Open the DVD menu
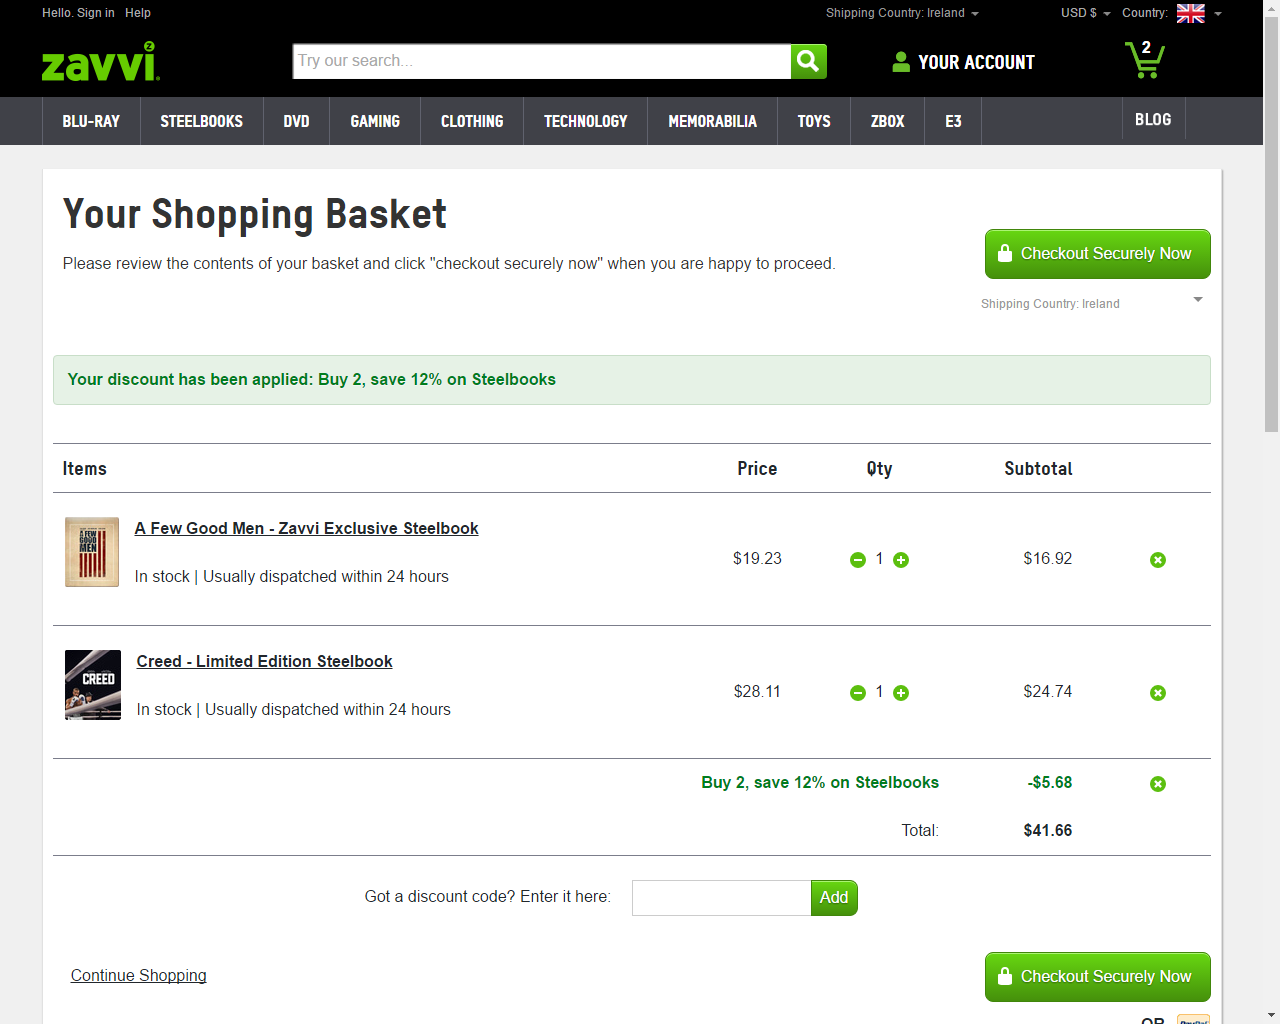 click(296, 121)
